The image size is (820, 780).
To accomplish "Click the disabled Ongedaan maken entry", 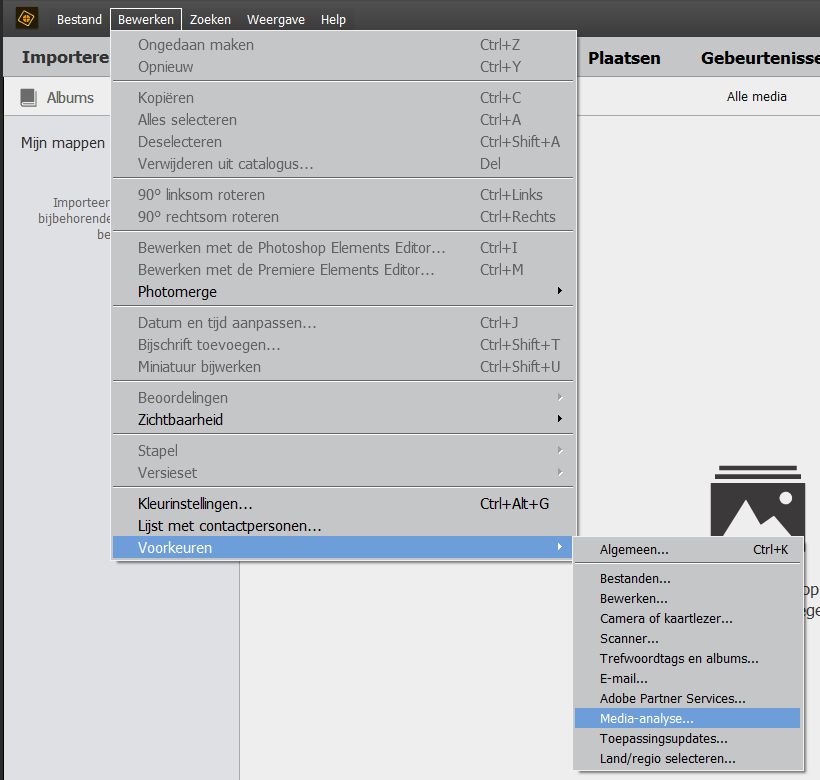I will (x=343, y=45).
